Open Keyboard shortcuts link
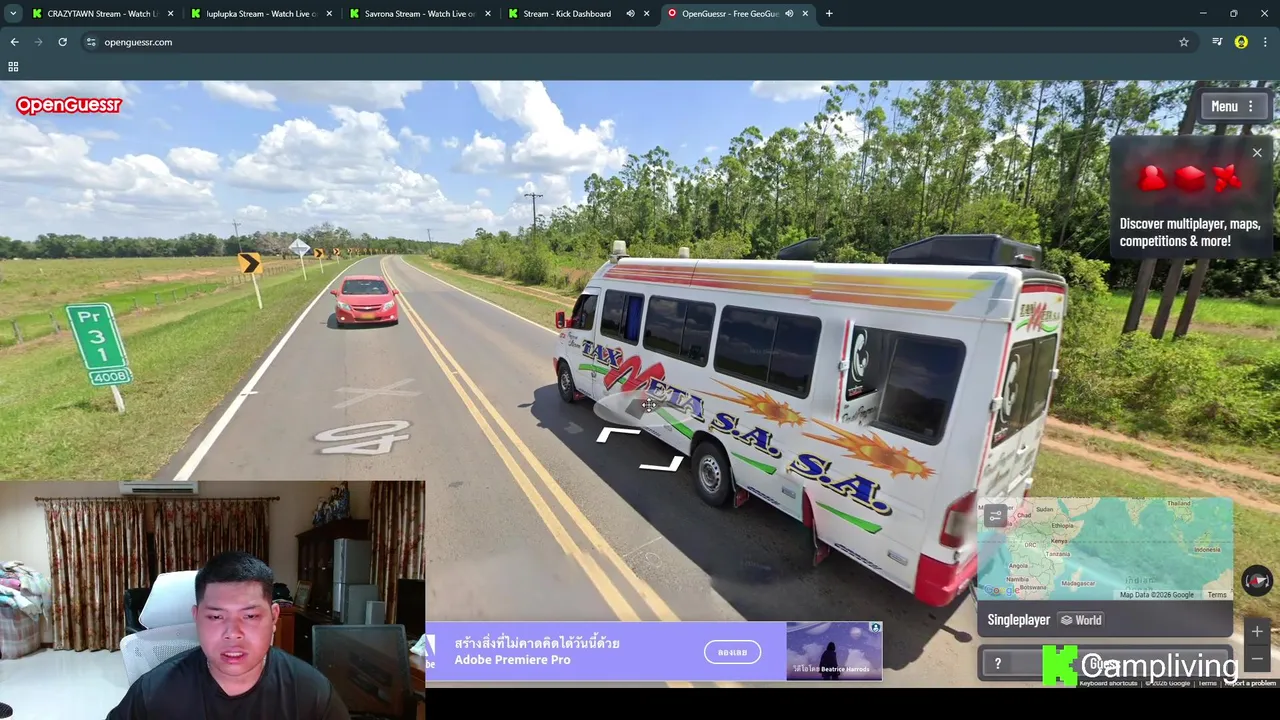1280x720 pixels. click(x=1108, y=683)
